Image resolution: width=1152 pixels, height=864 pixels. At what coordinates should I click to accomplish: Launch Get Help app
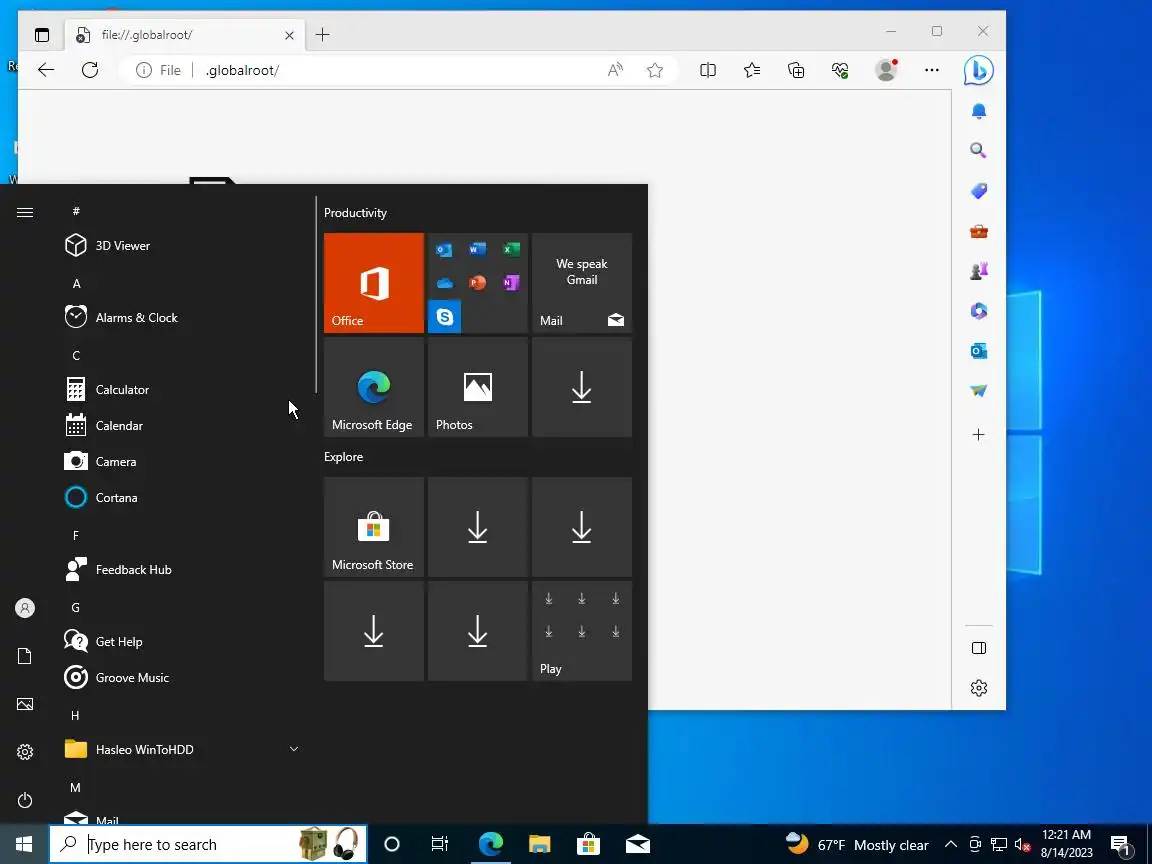(x=180, y=641)
